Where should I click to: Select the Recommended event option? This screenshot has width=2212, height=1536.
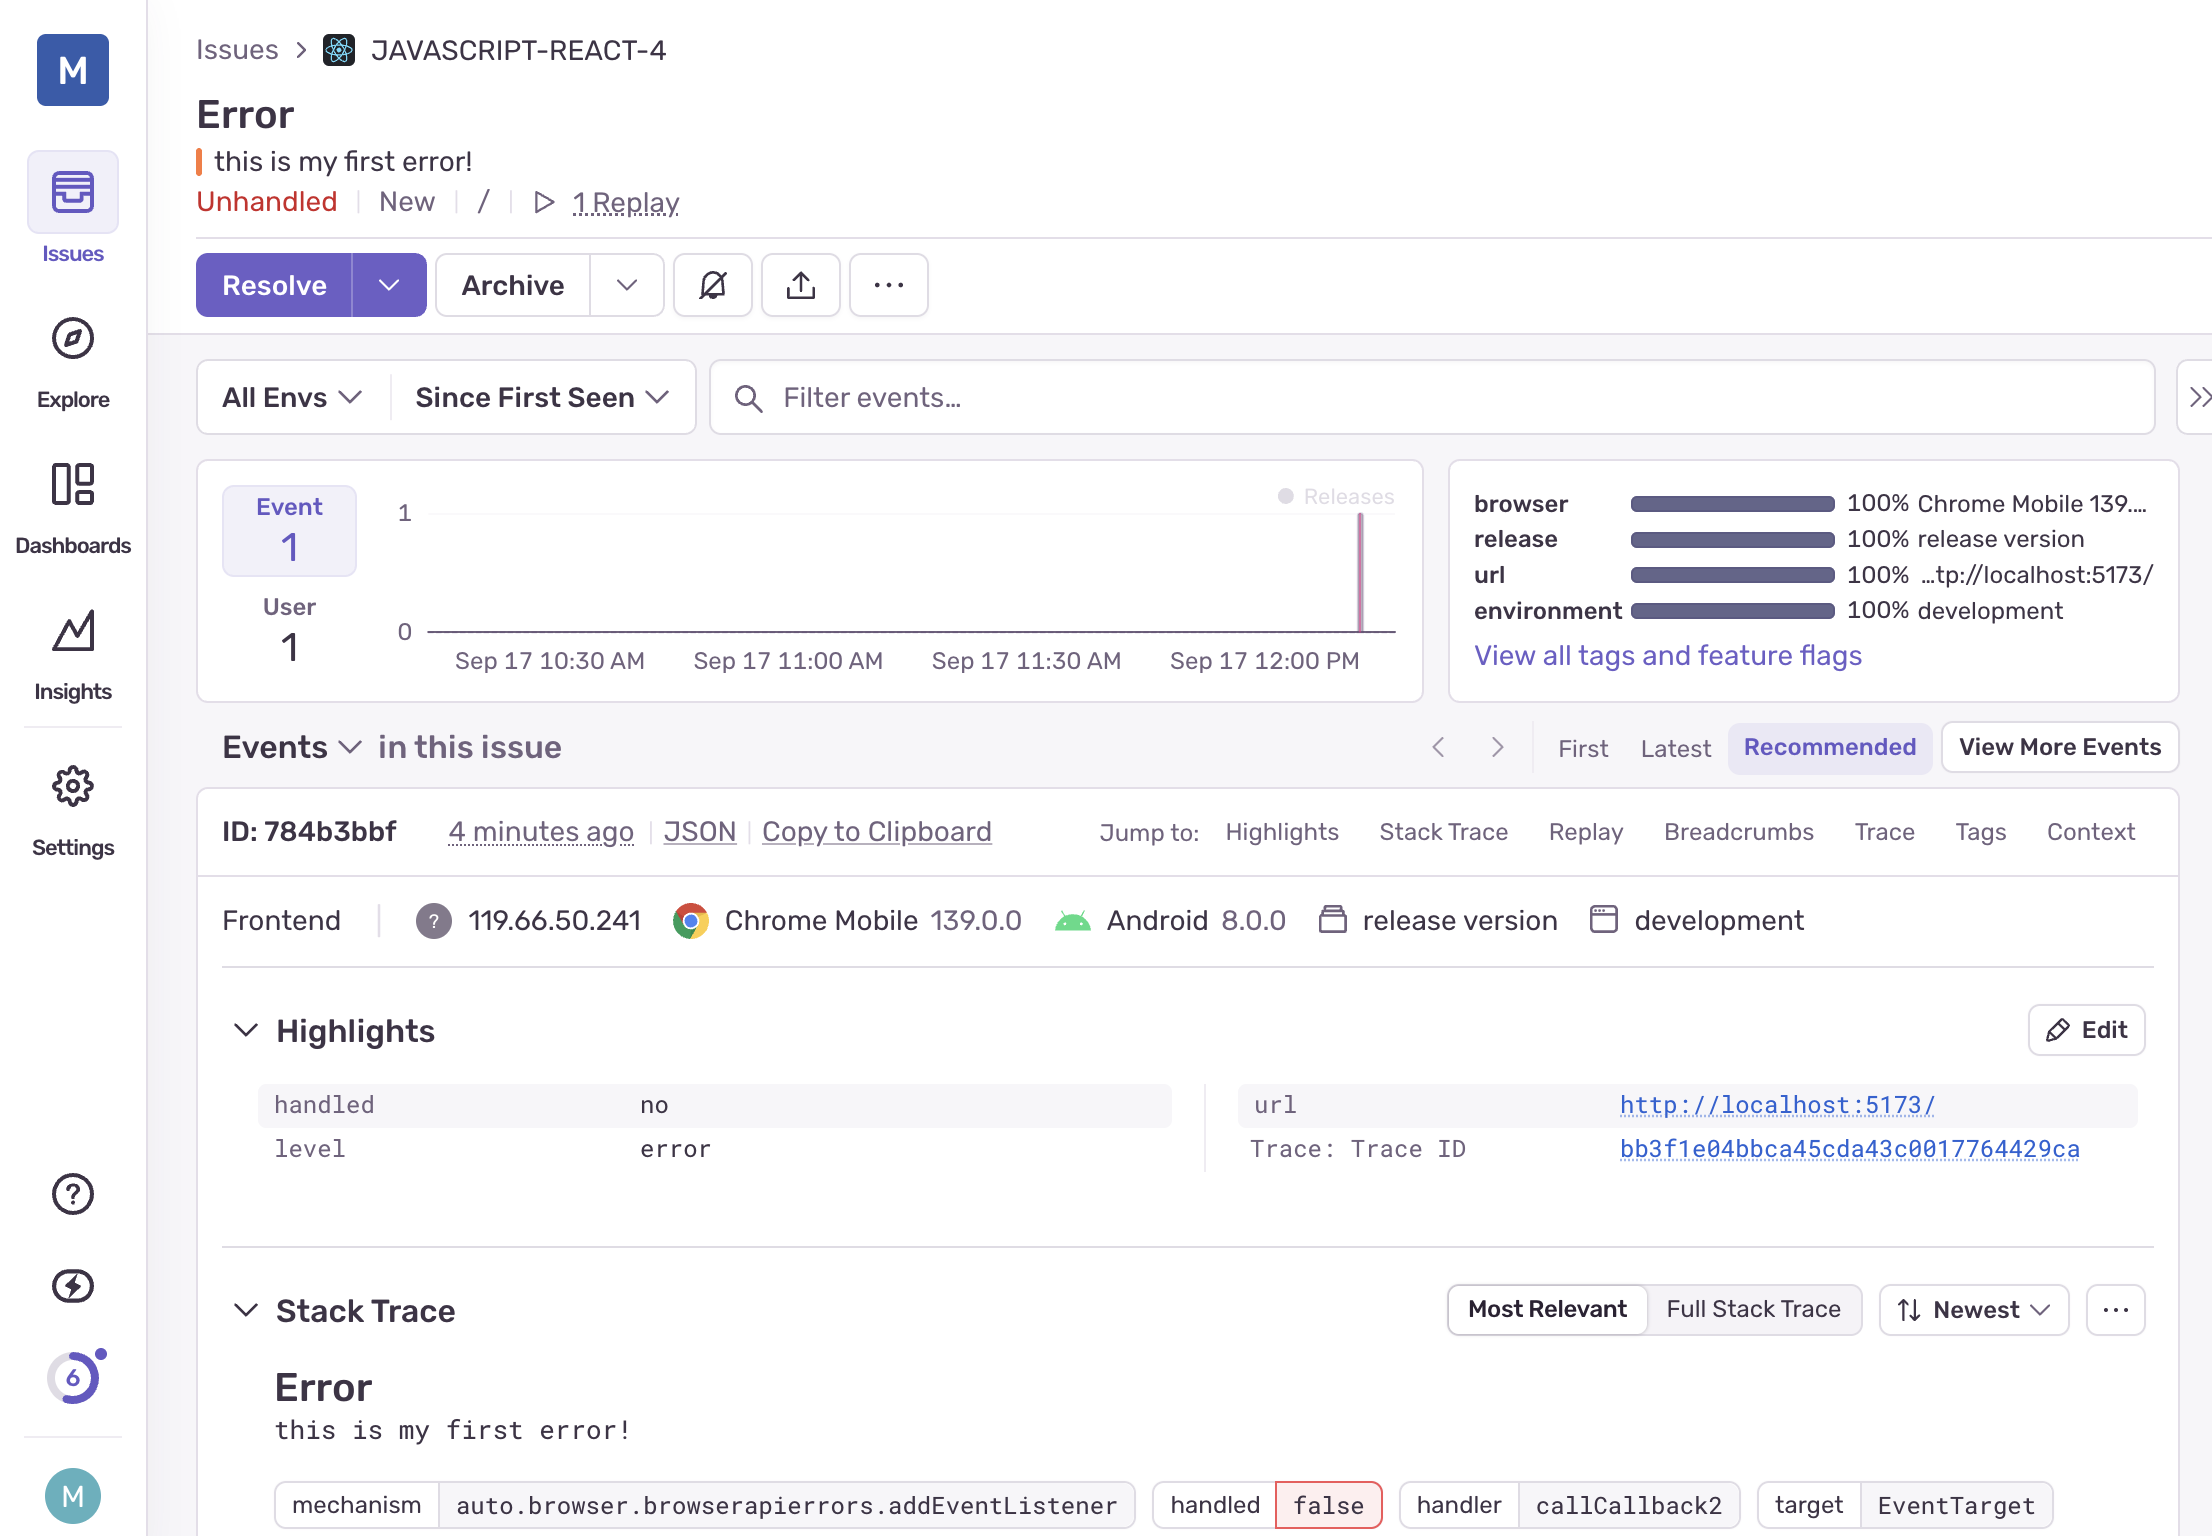click(x=1829, y=747)
